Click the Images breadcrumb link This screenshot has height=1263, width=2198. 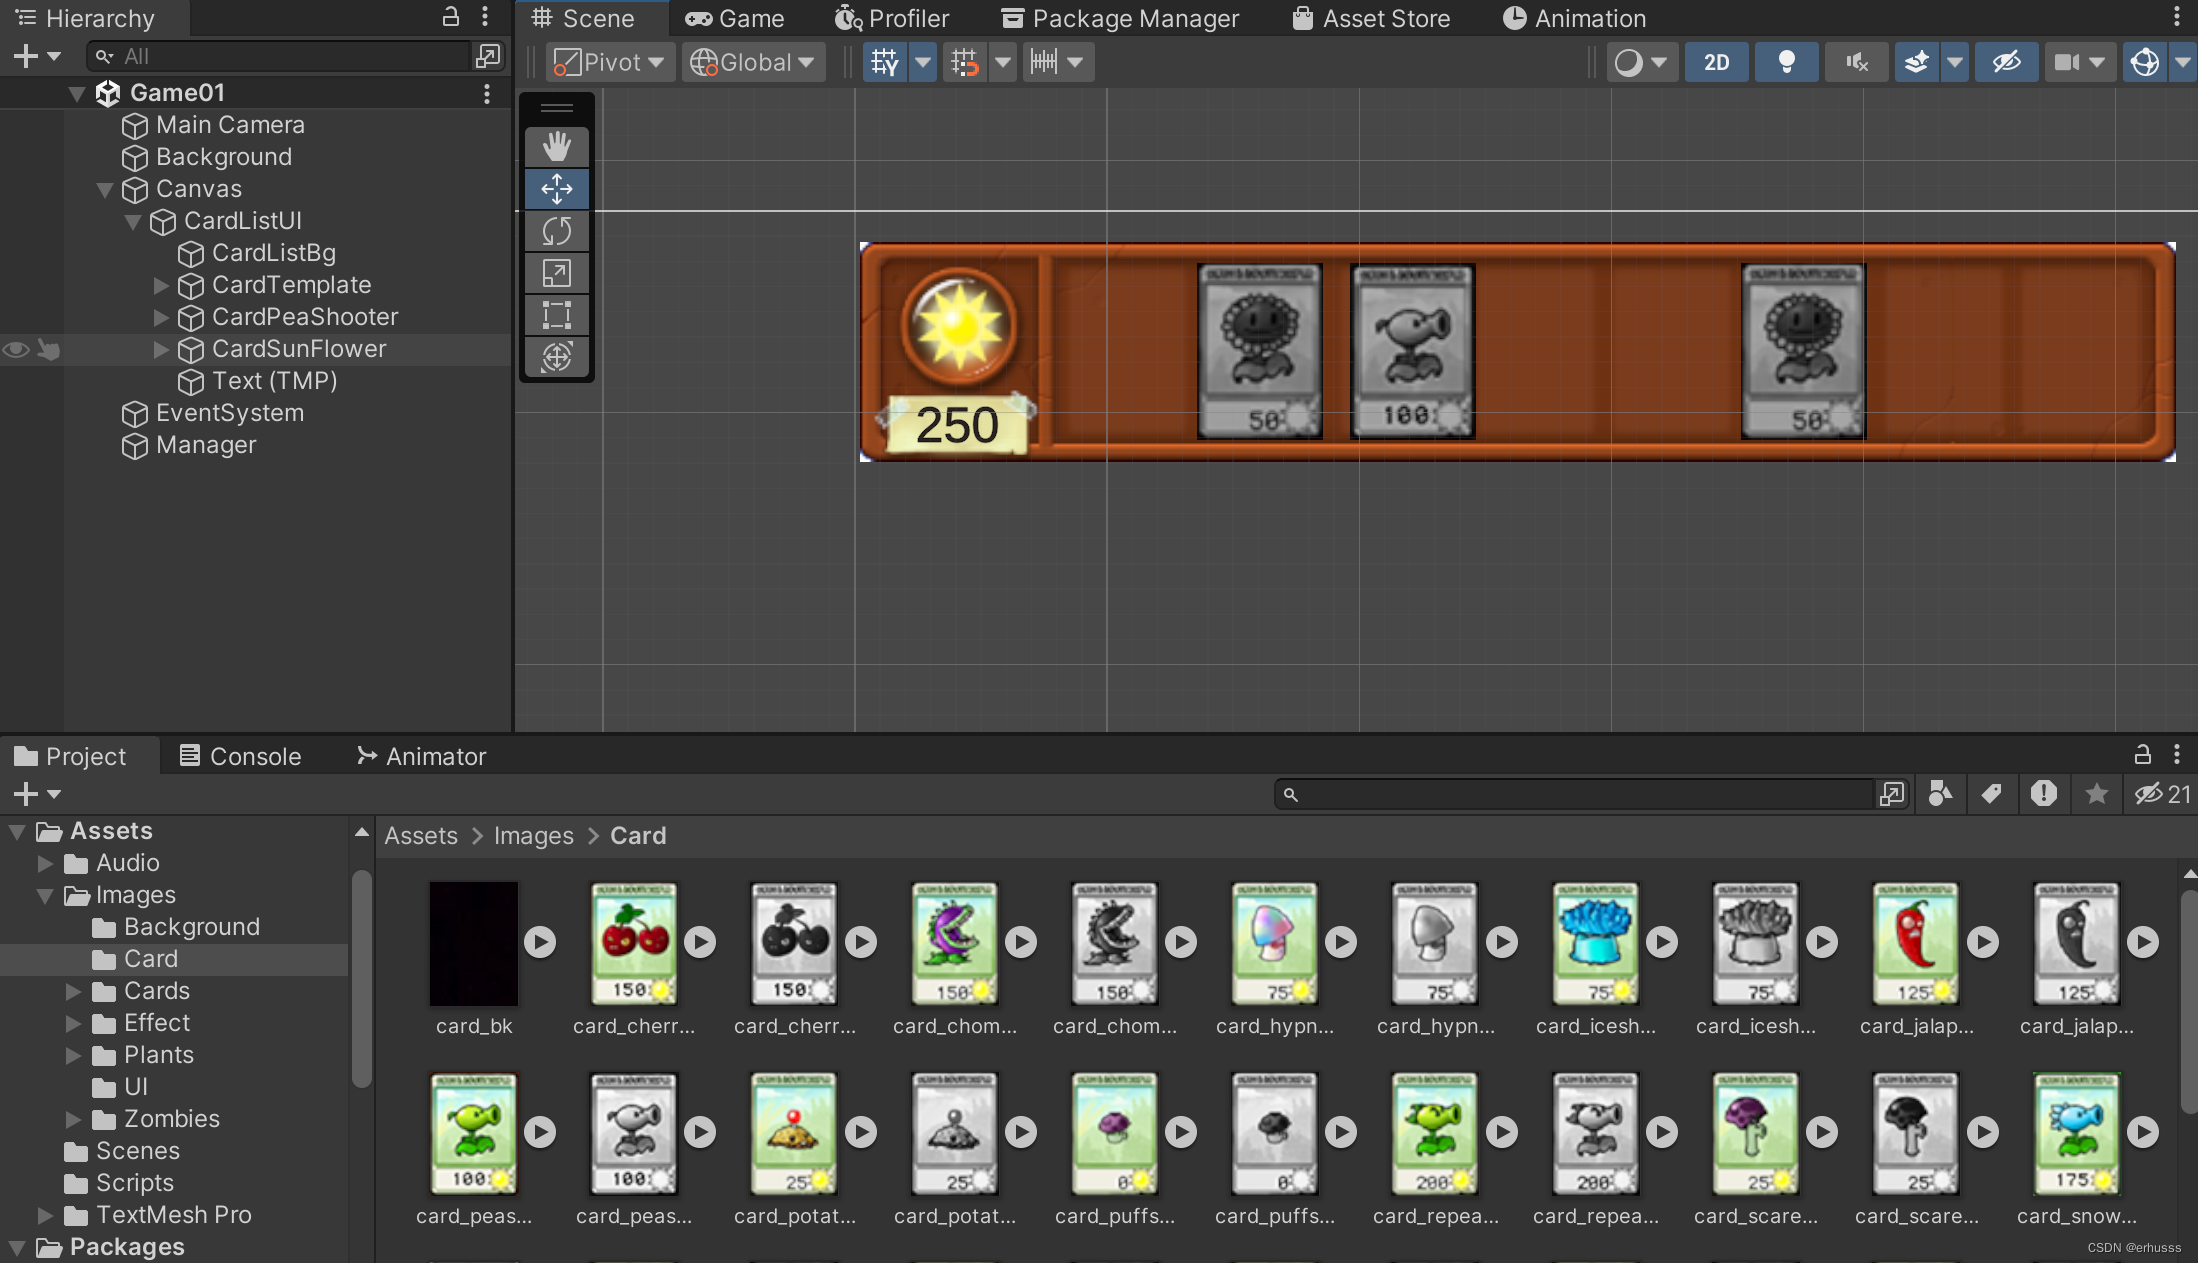coord(533,836)
